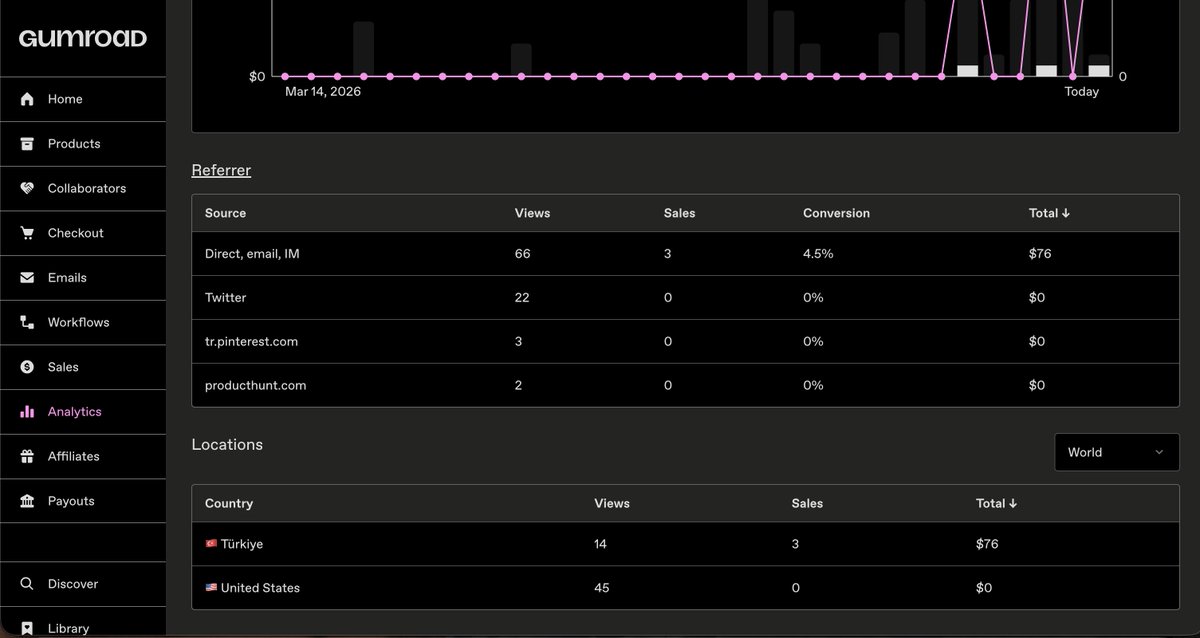Click the Discover magnifier icon

pyautogui.click(x=27, y=584)
